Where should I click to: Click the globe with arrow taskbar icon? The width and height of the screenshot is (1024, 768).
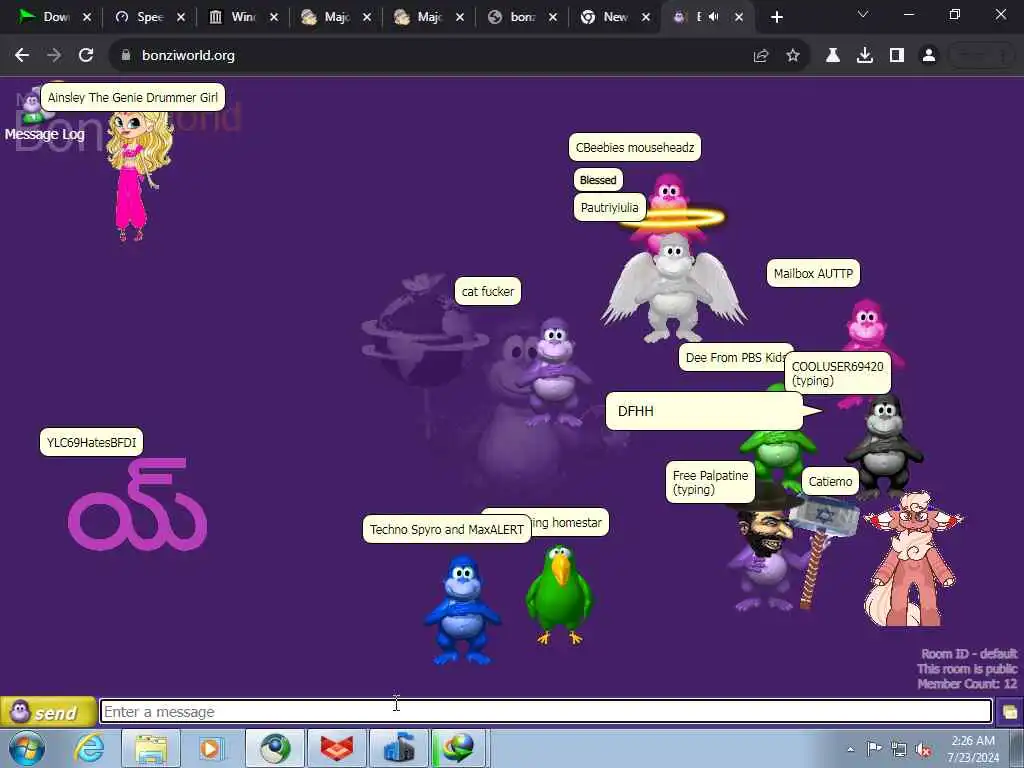click(x=460, y=748)
